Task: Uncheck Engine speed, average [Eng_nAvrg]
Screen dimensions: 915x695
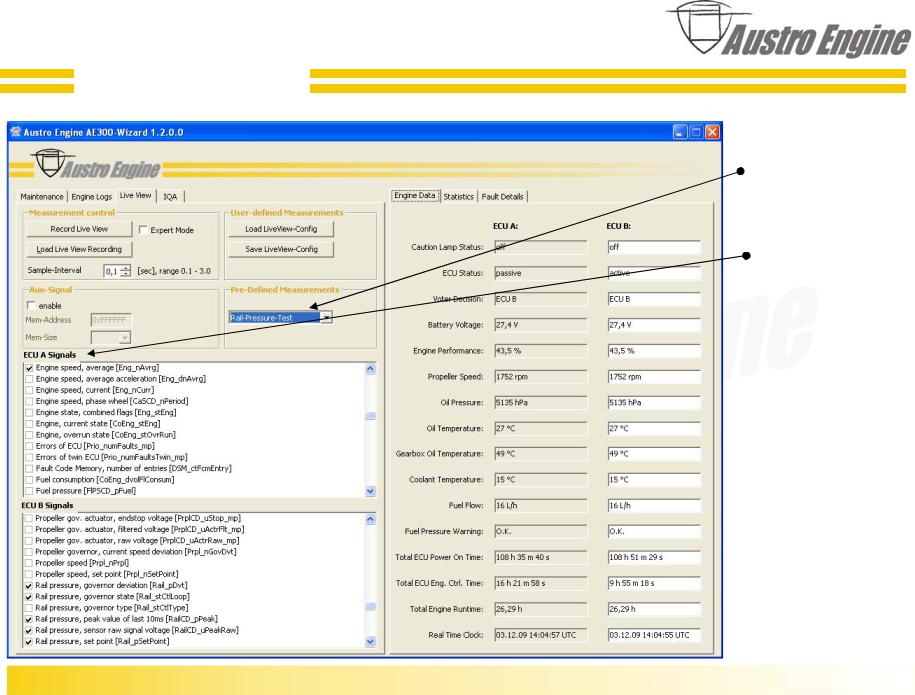Action: pyautogui.click(x=29, y=368)
